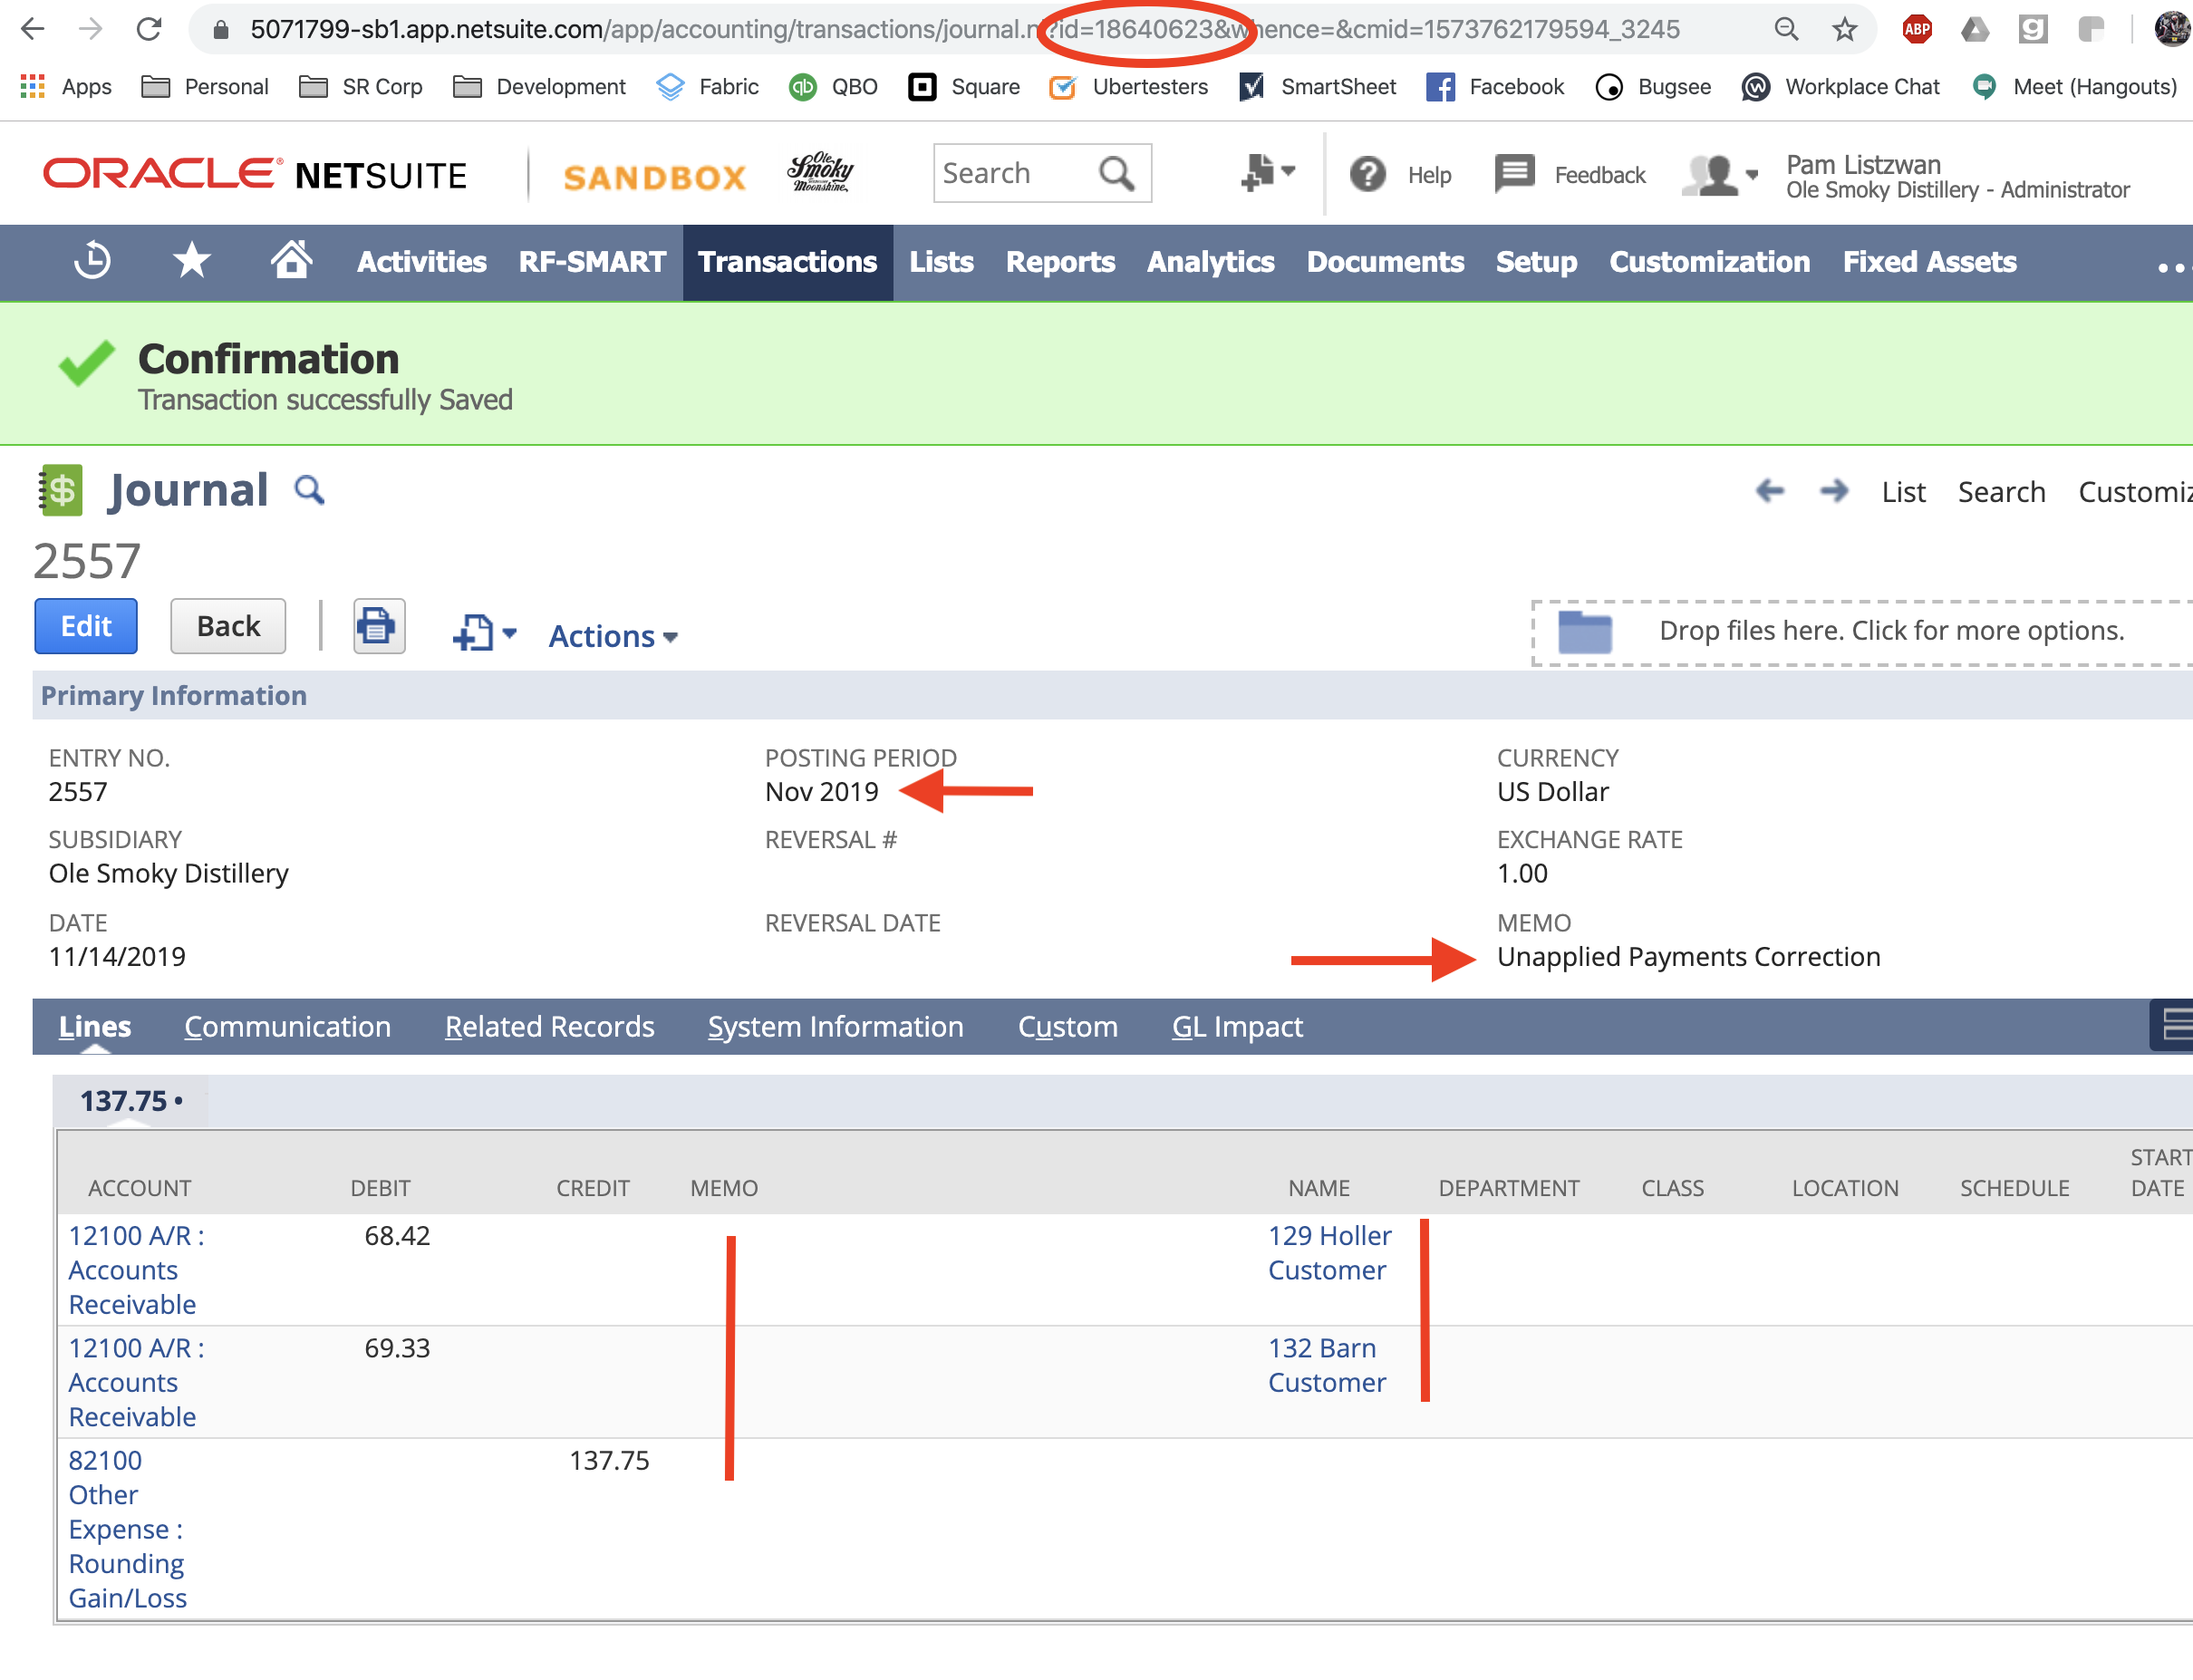
Task: Click the shortcuts star icon in navbar
Action: tap(191, 261)
